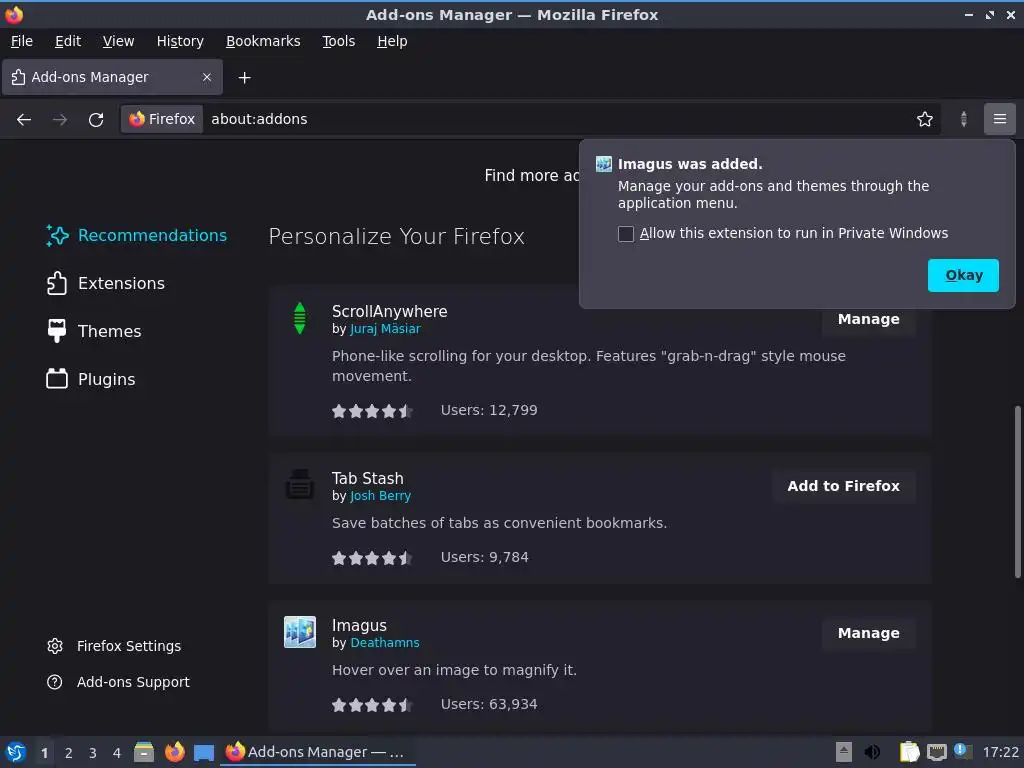Enable Allow this extension to run in Private Windows
This screenshot has width=1024, height=768.
click(626, 234)
